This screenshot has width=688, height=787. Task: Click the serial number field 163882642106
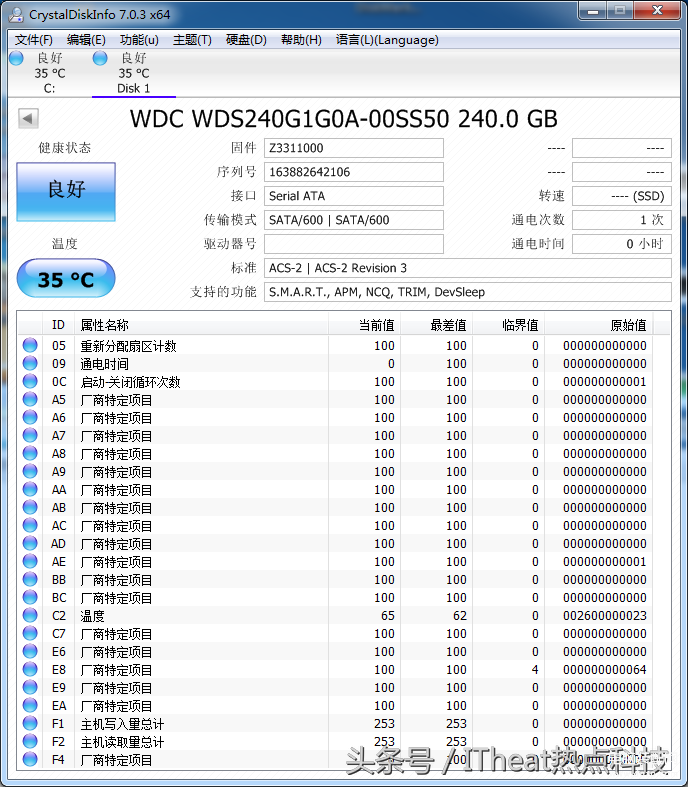(x=354, y=172)
